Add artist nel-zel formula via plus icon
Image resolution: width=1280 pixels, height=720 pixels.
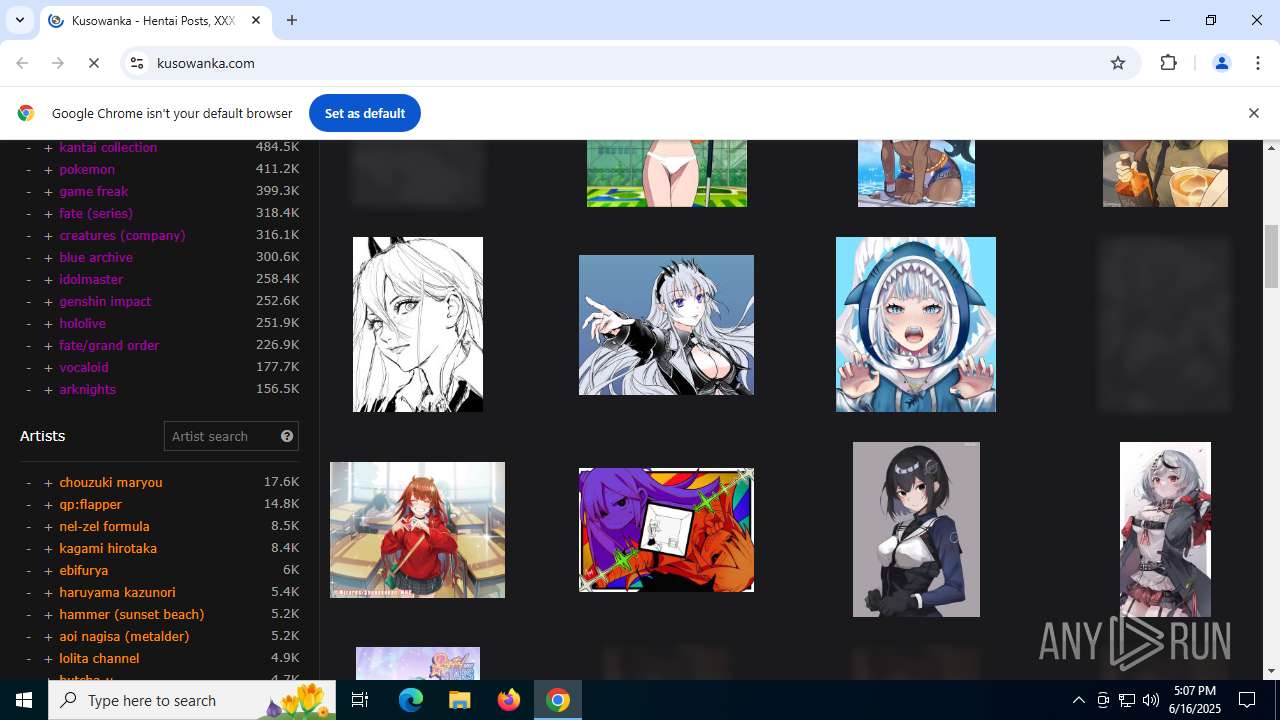[x=48, y=527]
